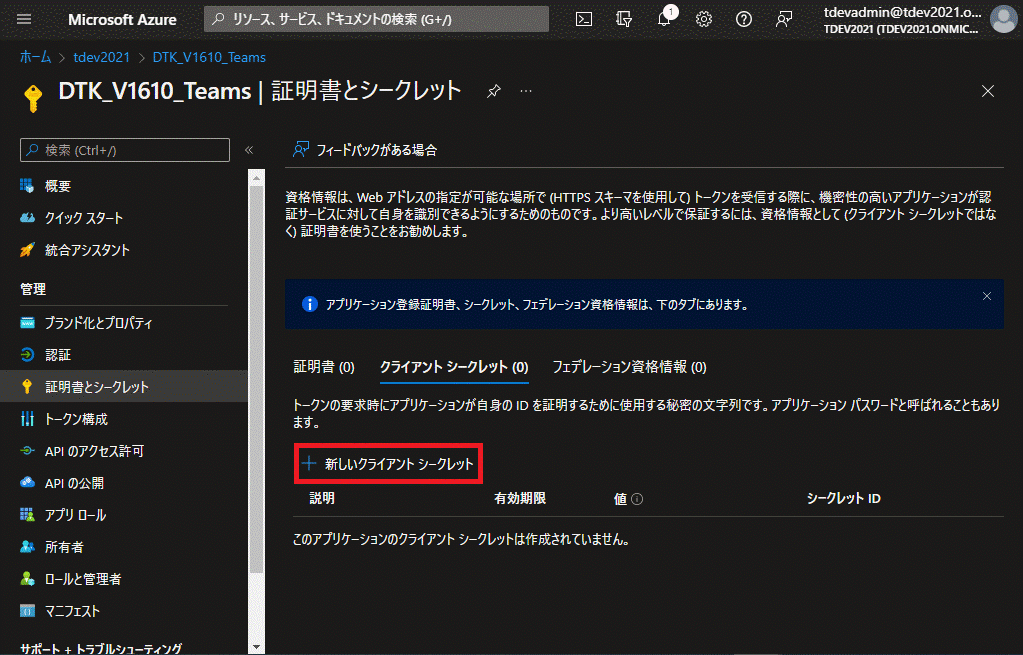
Task: Open the more options ellipsis by title
Action: point(526,91)
